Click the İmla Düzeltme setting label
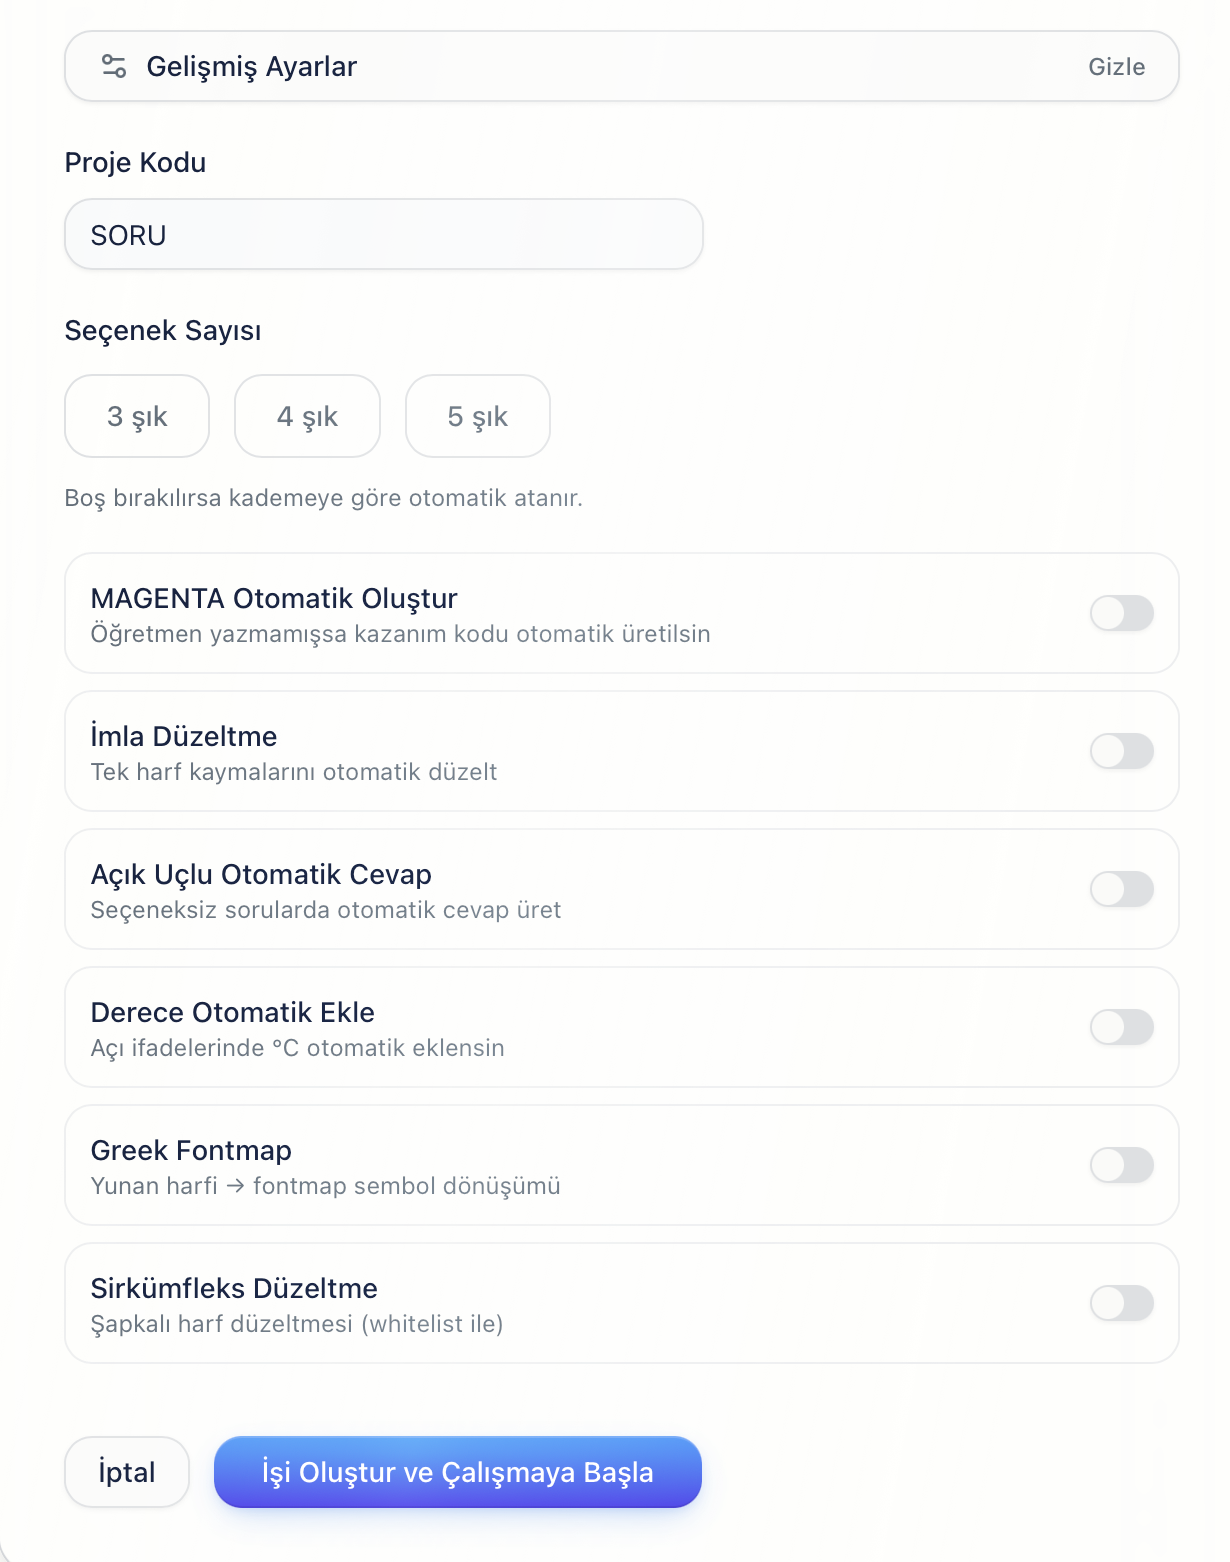The image size is (1230, 1562). point(184,736)
